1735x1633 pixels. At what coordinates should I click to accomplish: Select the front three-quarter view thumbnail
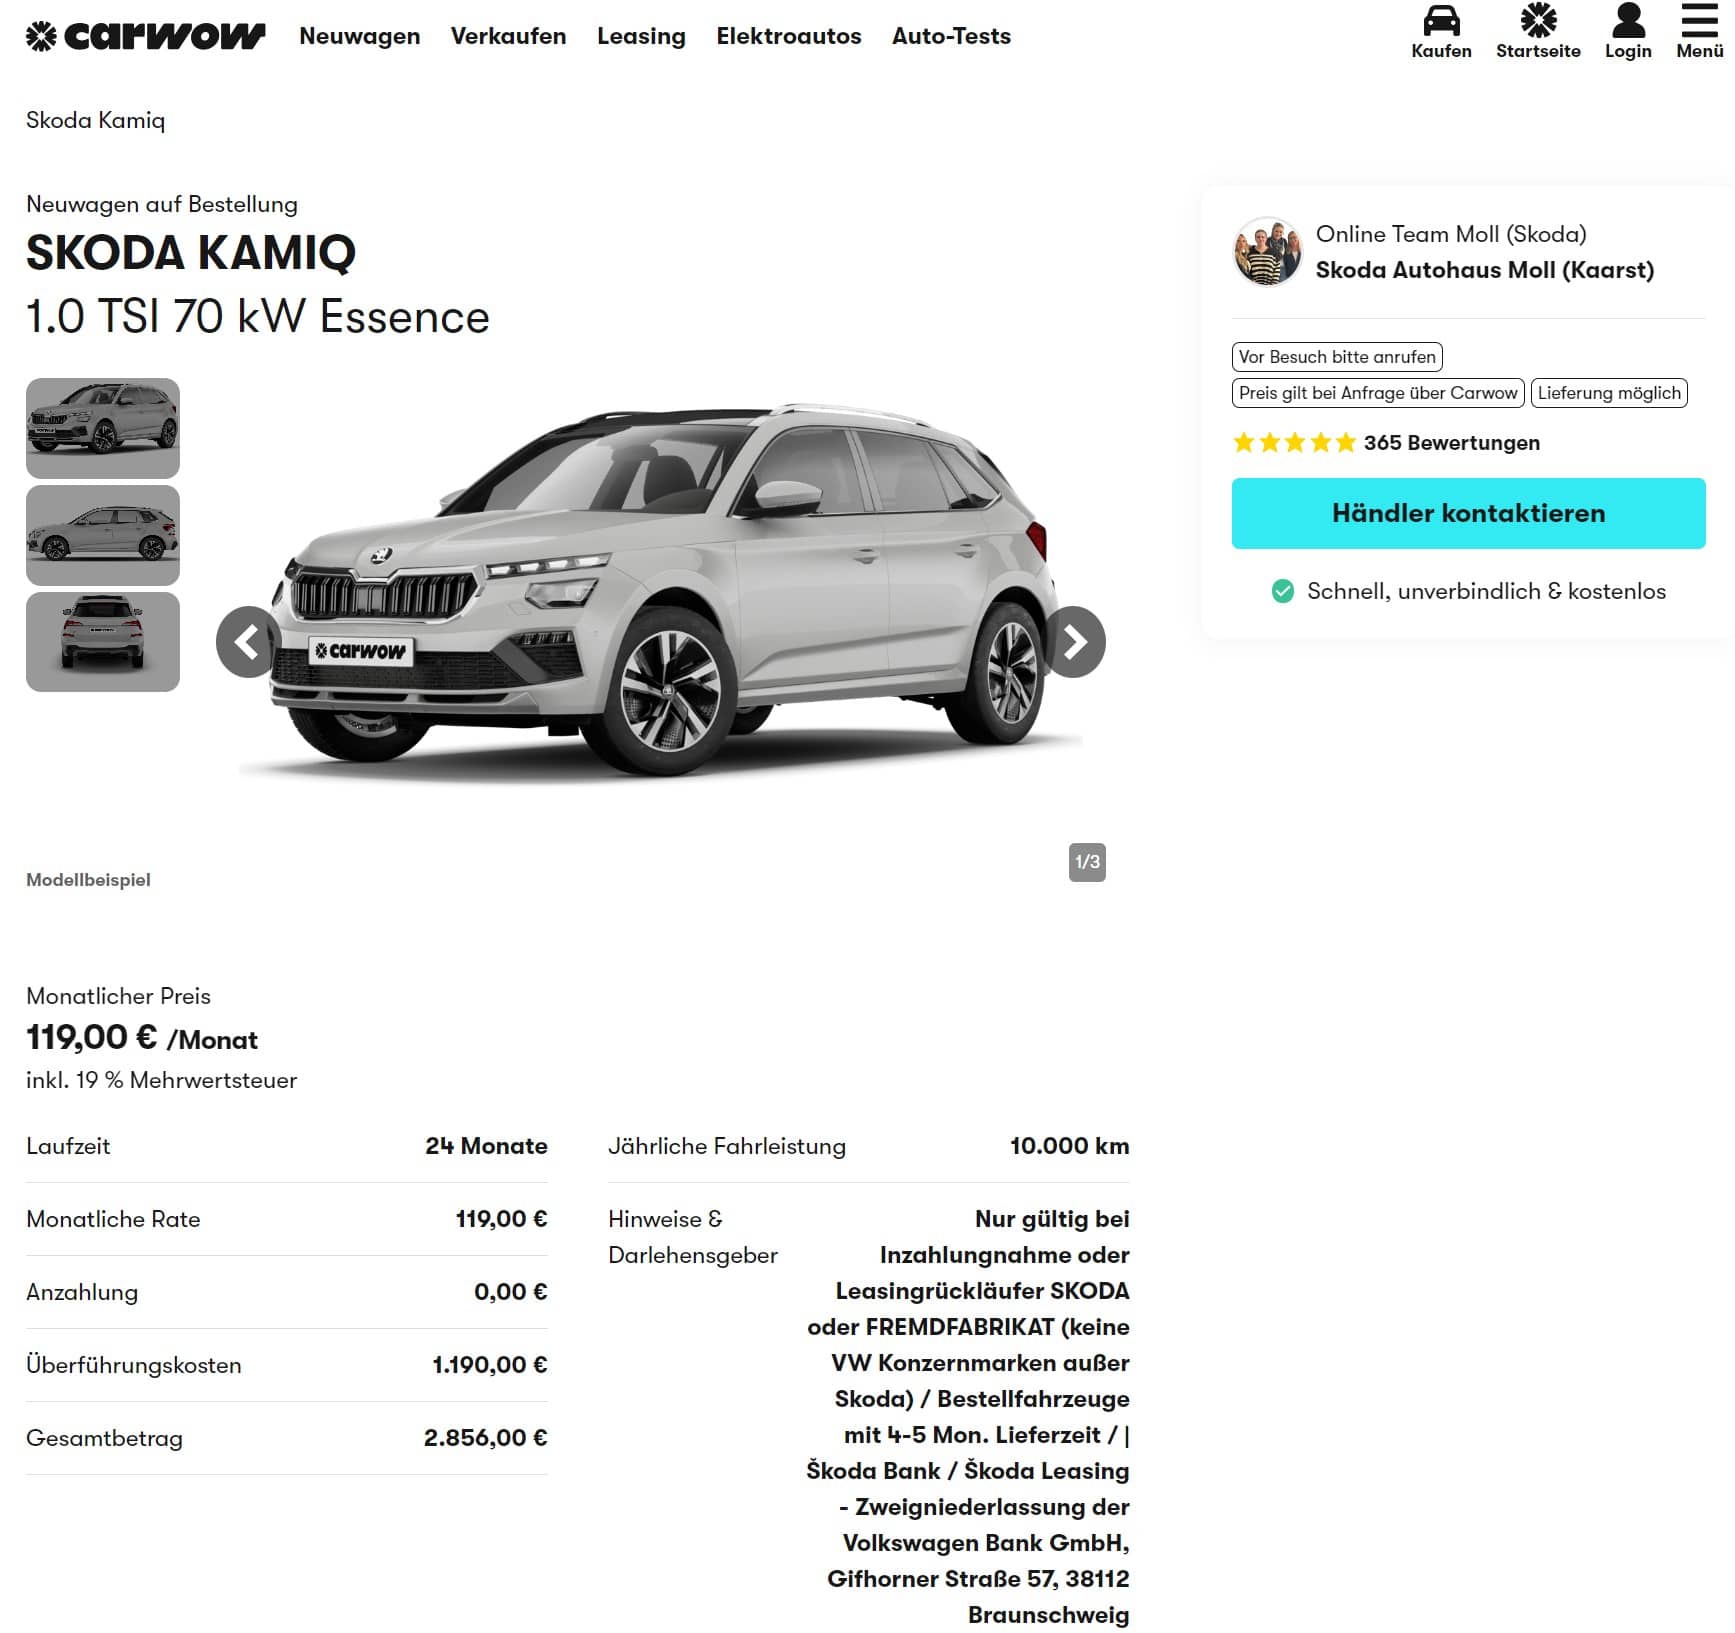coord(103,428)
